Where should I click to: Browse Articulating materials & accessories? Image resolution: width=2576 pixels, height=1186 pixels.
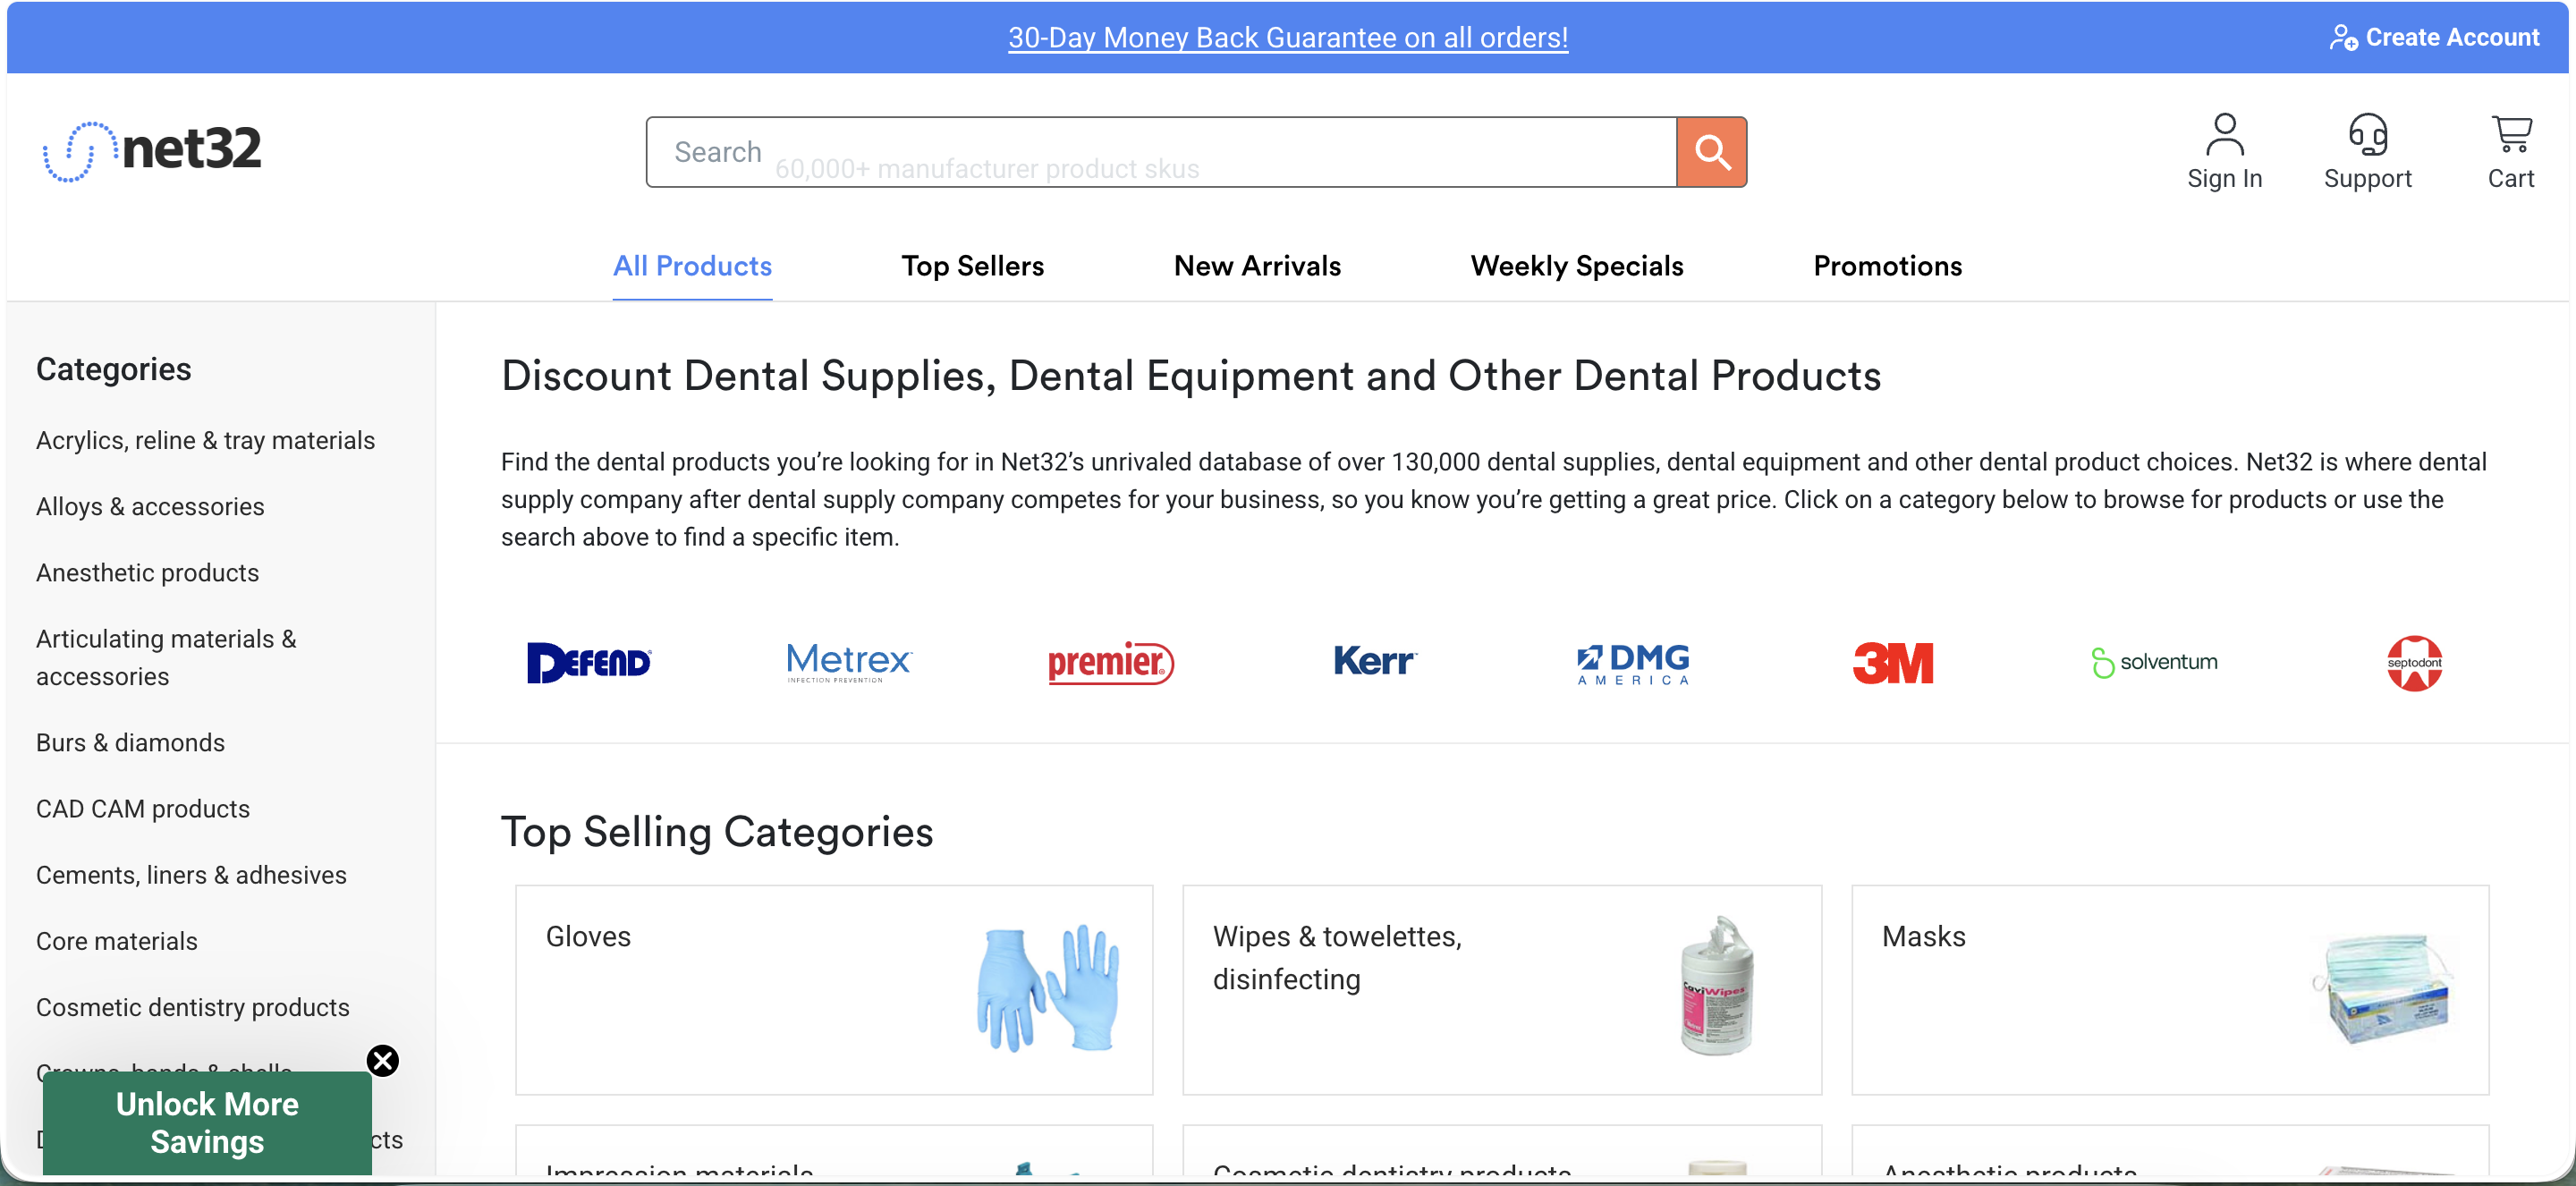[x=166, y=657]
